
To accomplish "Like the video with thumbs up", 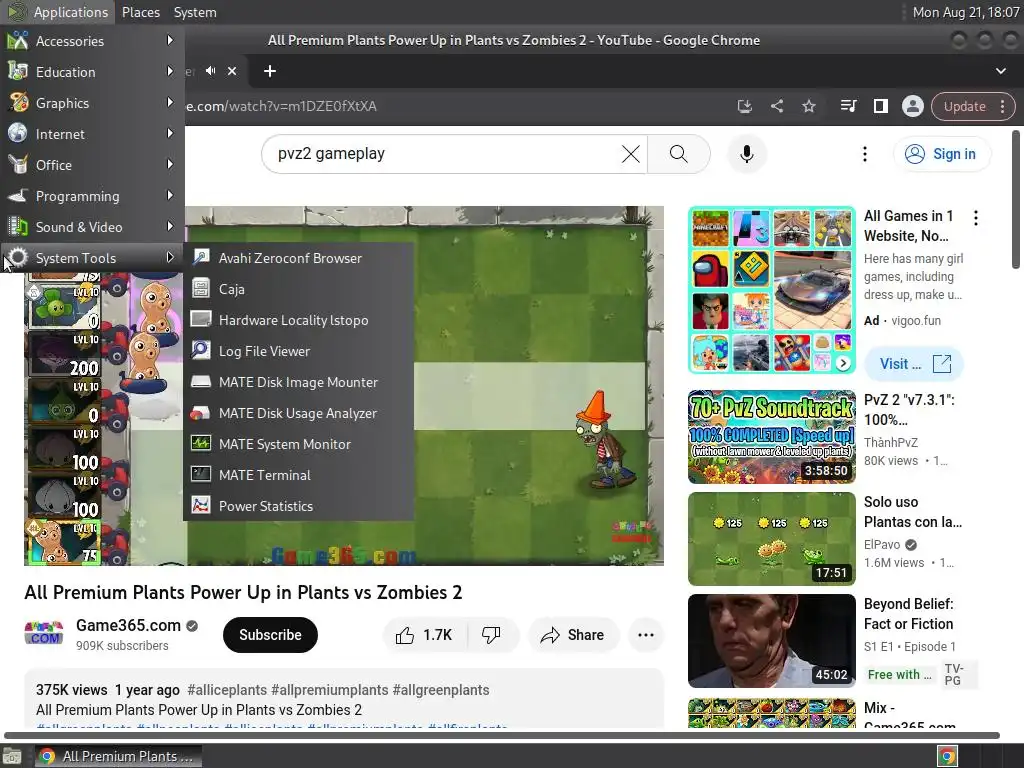I will (424, 635).
